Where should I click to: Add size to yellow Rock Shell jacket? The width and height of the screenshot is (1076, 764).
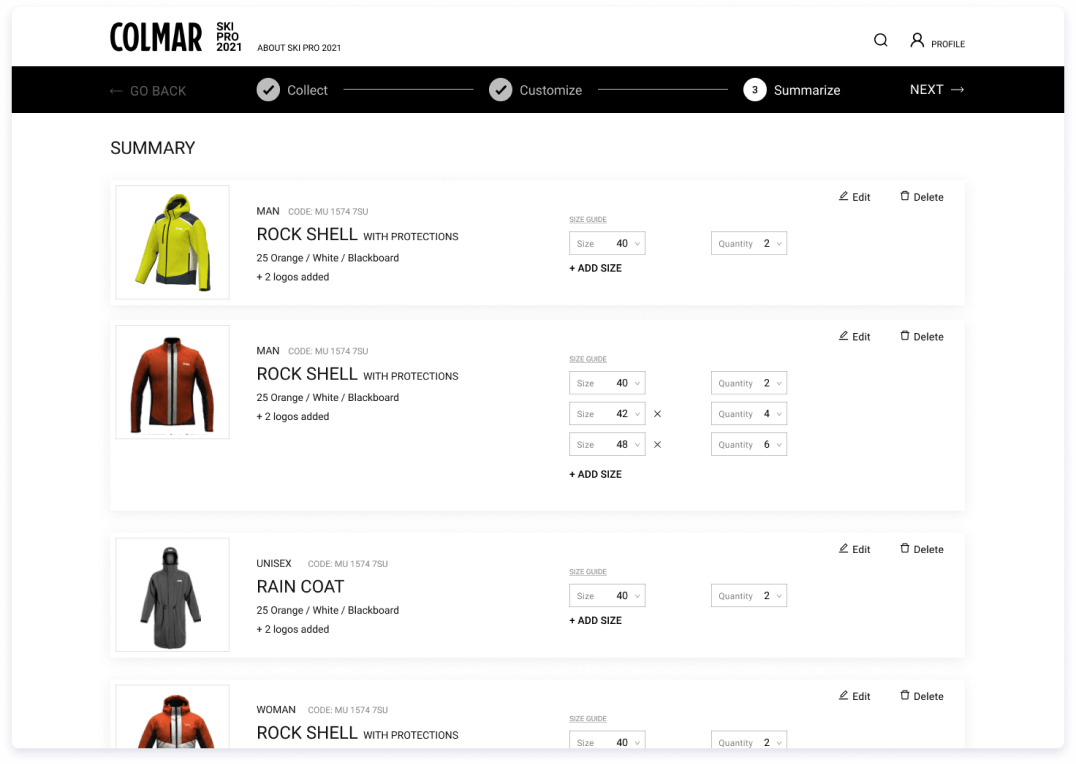596,268
